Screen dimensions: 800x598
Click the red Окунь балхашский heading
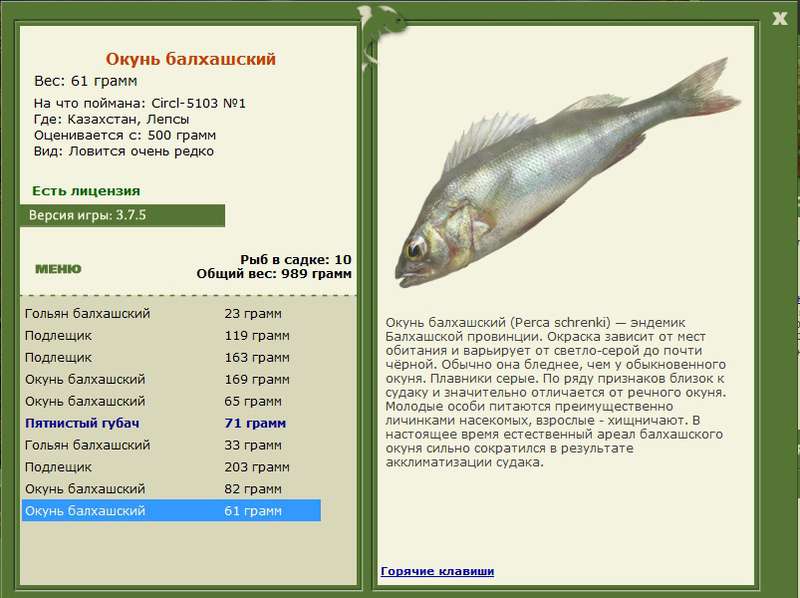click(x=191, y=59)
